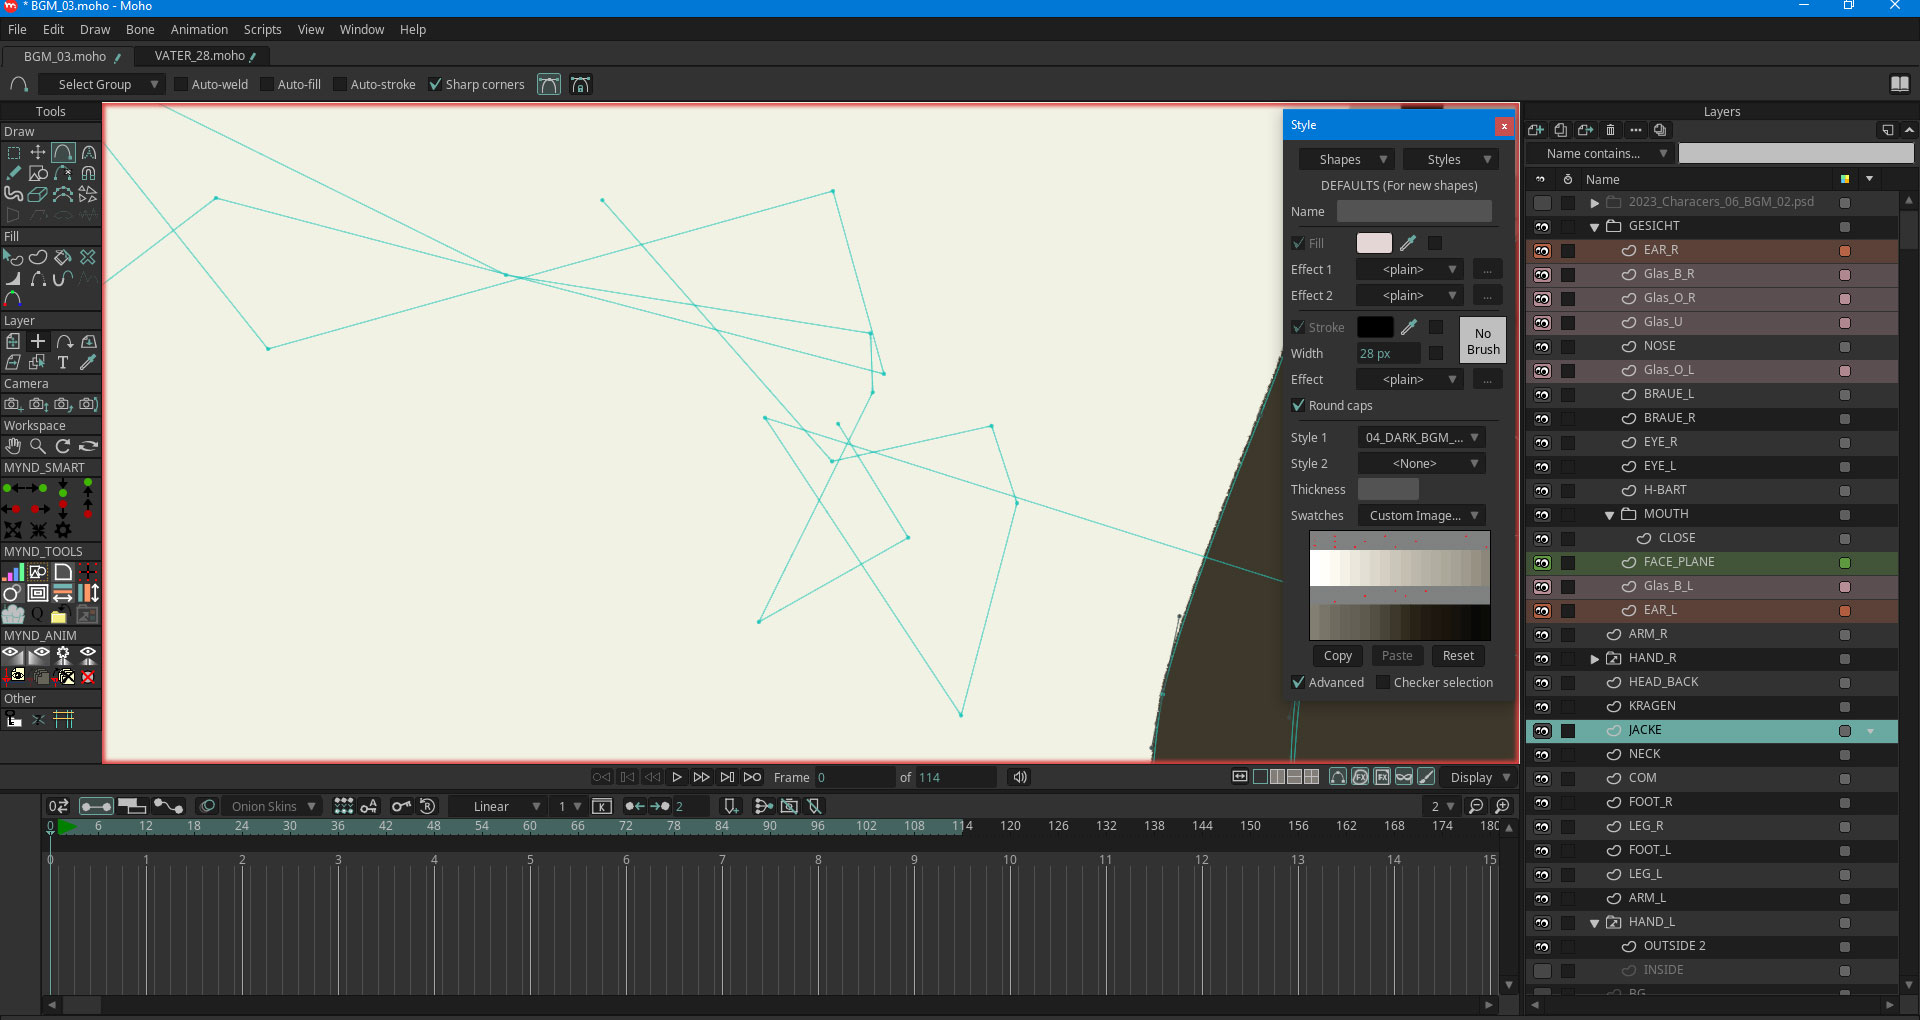Open the Draw menu
Viewport: 1920px width, 1020px height.
pos(95,29)
